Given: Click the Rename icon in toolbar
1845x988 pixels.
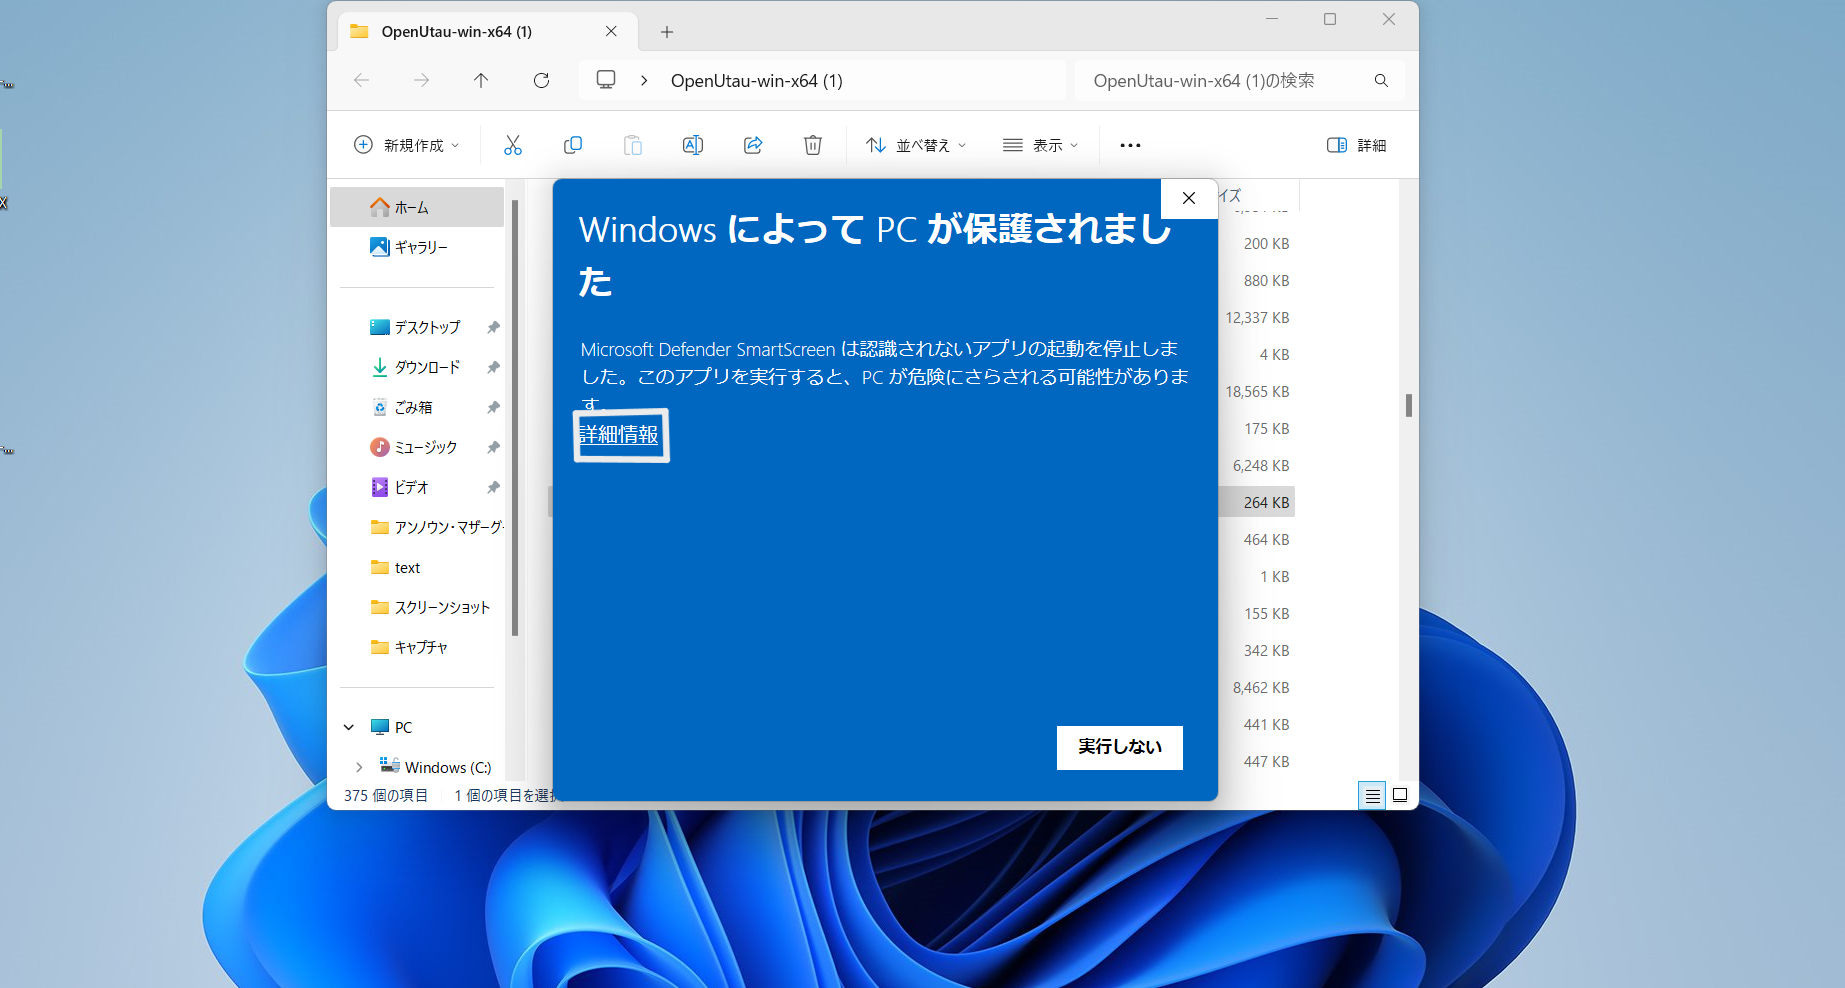Looking at the screenshot, I should 692,145.
